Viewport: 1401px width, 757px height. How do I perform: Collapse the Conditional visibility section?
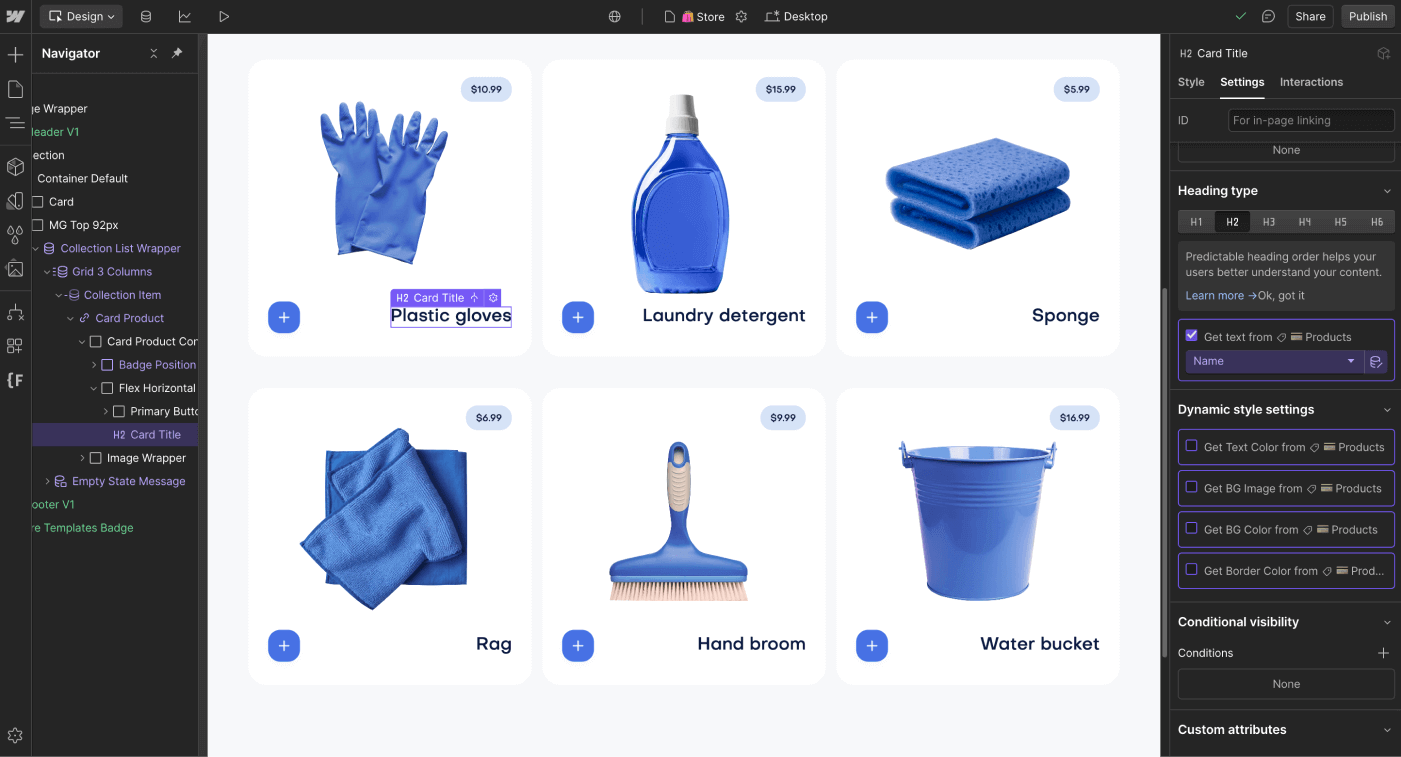click(1387, 622)
